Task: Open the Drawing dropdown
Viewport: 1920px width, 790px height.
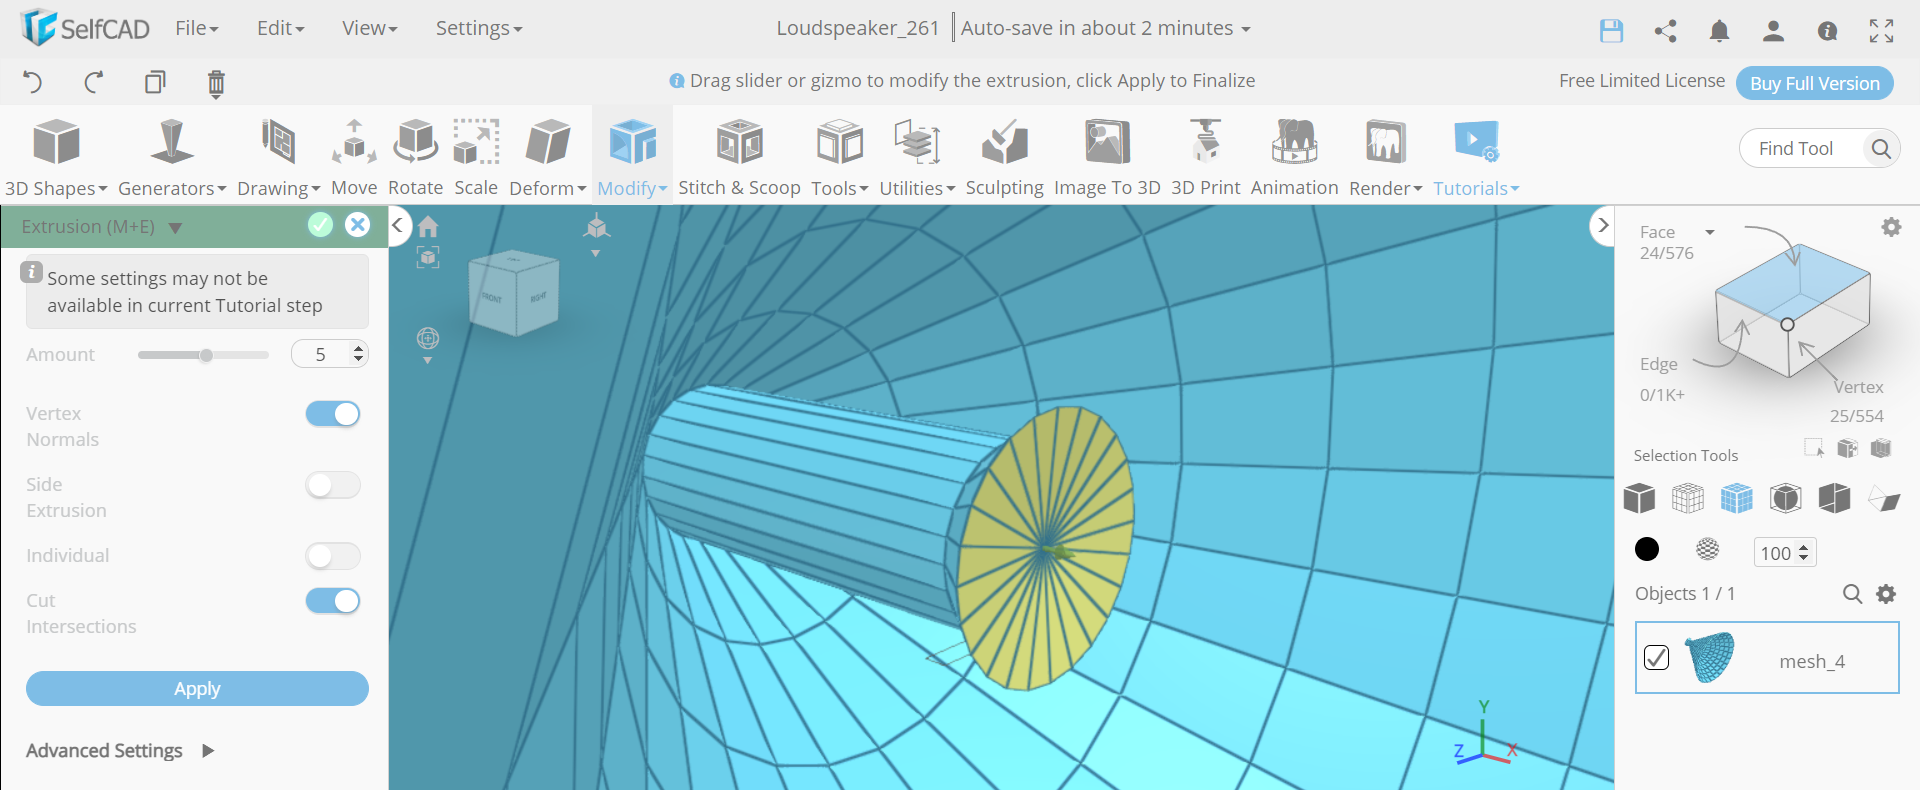Action: click(279, 157)
